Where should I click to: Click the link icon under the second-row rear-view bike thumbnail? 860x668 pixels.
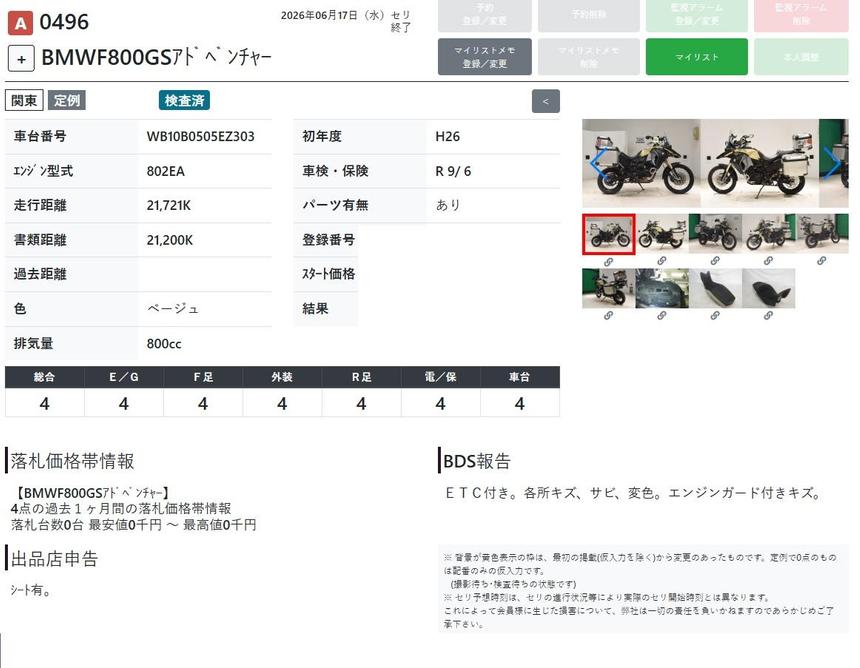608,316
